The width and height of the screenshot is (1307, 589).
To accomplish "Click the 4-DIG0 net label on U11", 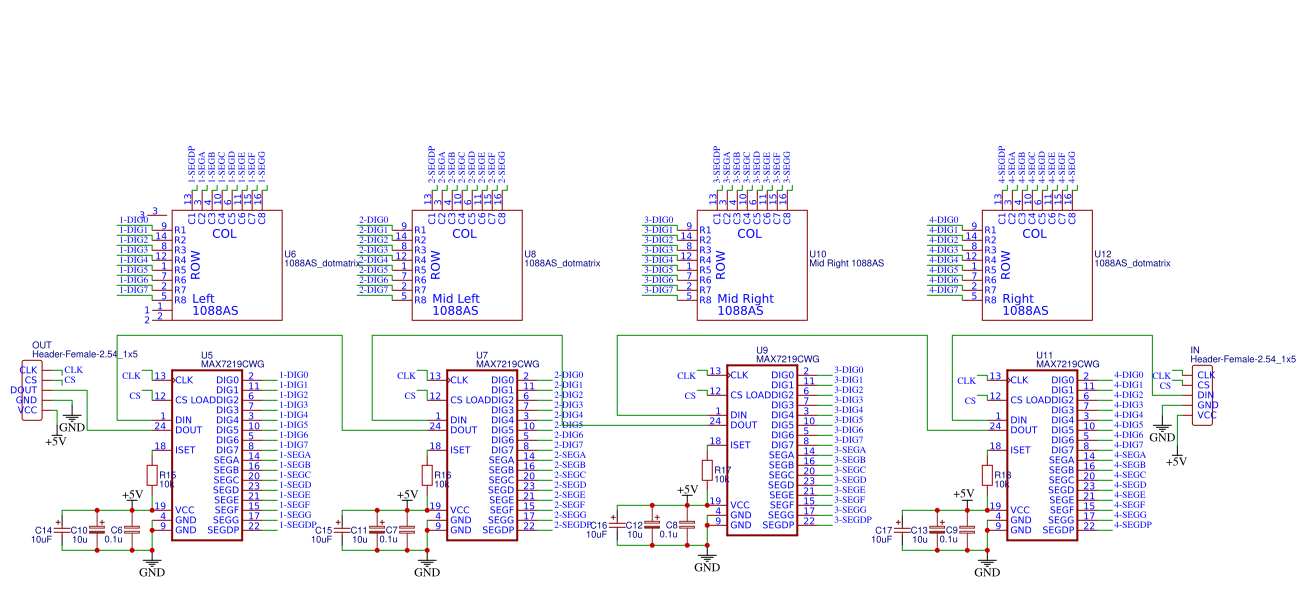I will pyautogui.click(x=1129, y=375).
